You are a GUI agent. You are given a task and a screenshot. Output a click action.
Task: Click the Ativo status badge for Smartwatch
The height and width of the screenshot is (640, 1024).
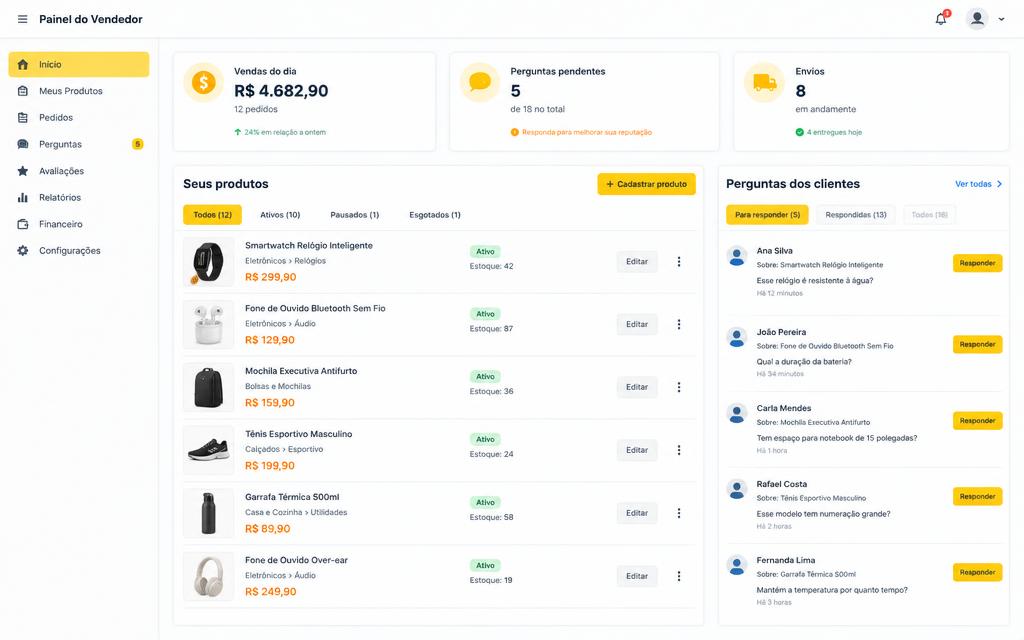[485, 251]
